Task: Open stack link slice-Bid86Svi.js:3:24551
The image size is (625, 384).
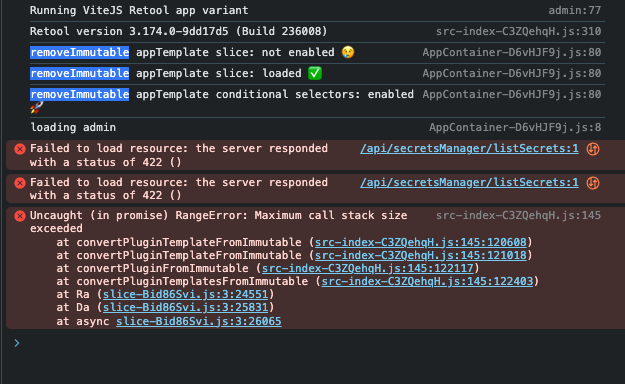Action: 185,295
